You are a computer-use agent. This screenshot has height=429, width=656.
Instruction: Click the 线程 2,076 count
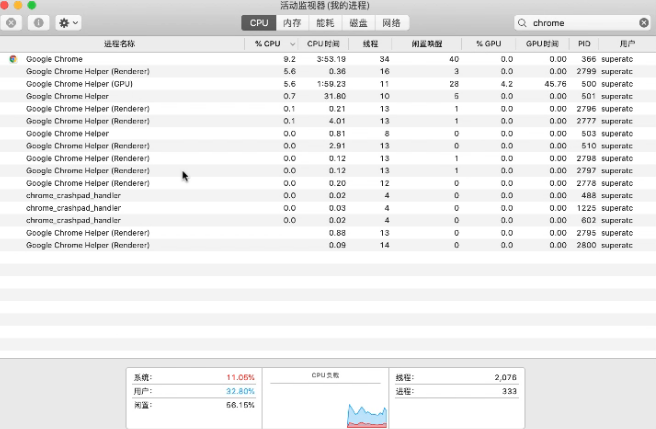coord(456,378)
